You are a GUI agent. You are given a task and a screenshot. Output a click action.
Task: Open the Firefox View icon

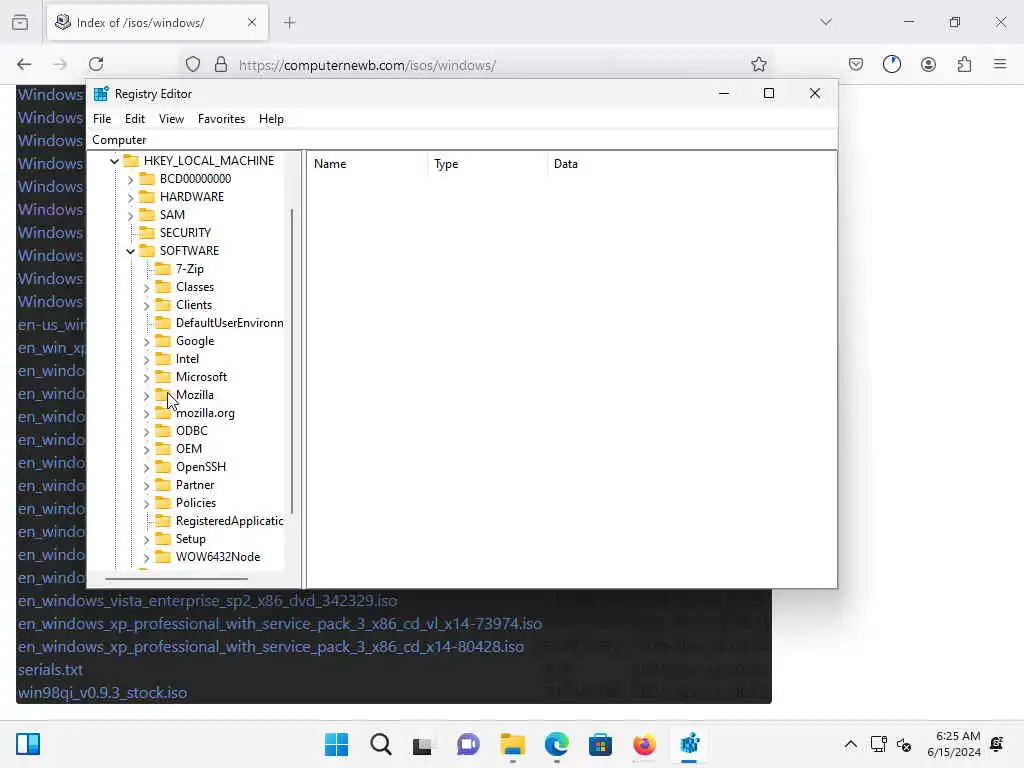tap(20, 22)
